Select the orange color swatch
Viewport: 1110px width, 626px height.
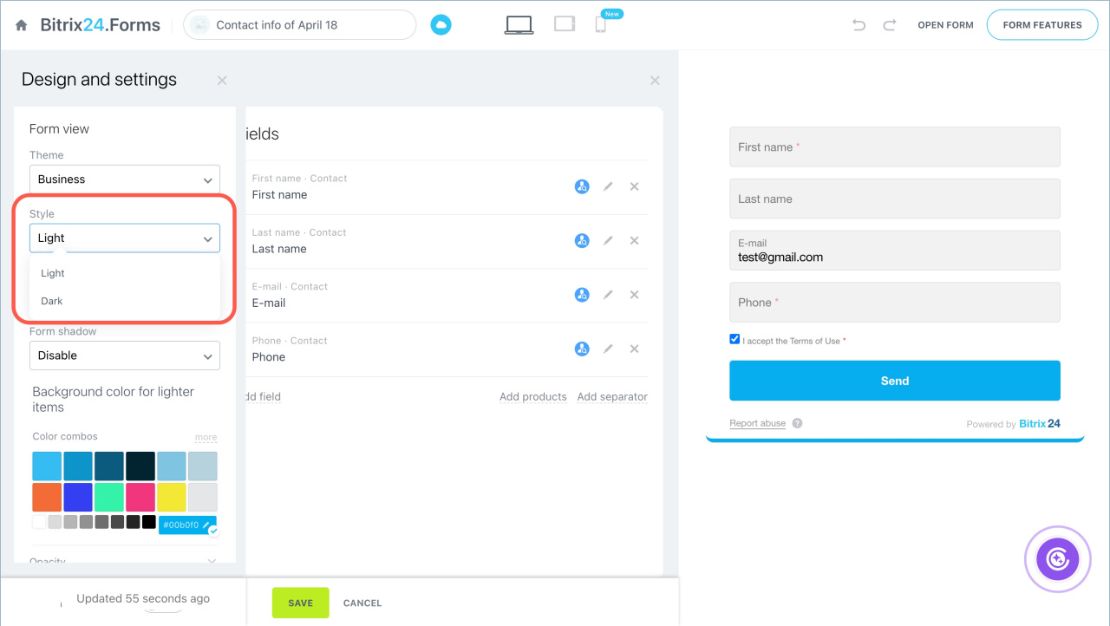point(47,497)
